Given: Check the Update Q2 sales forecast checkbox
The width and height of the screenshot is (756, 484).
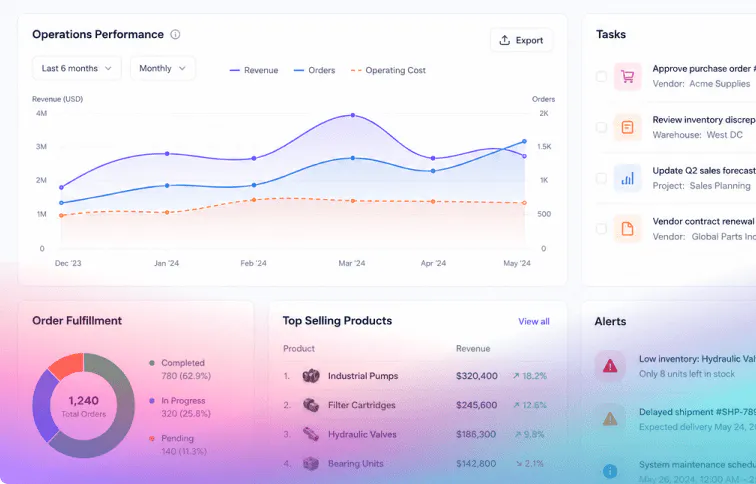Looking at the screenshot, I should 601,178.
